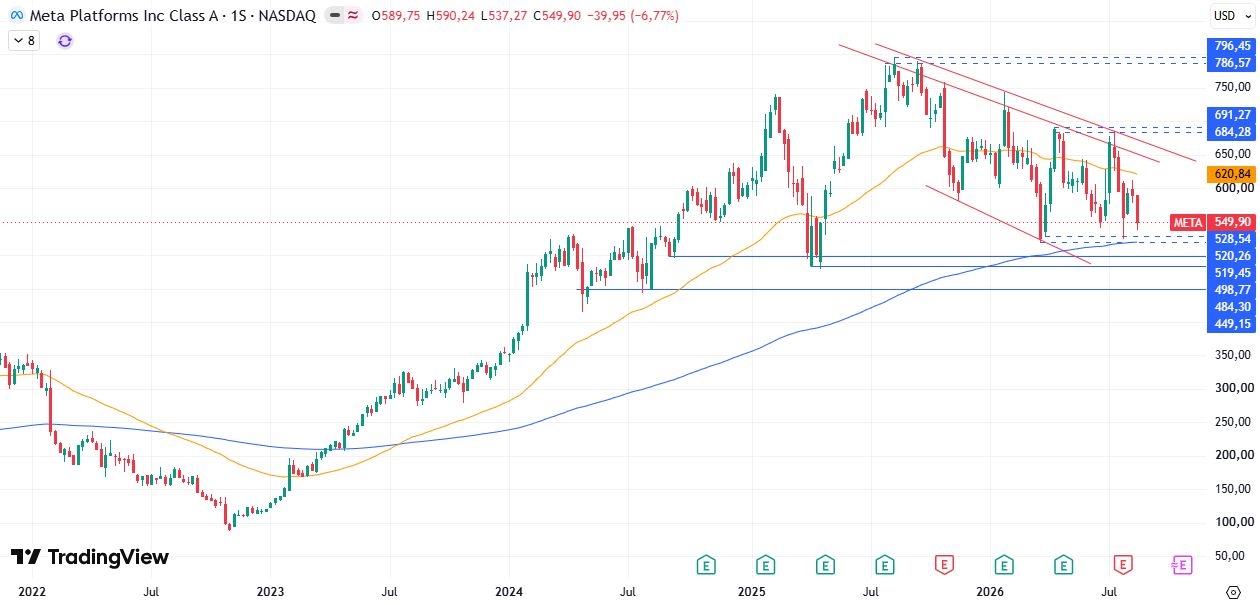Click the 449,15 blue price level label

coord(1231,324)
